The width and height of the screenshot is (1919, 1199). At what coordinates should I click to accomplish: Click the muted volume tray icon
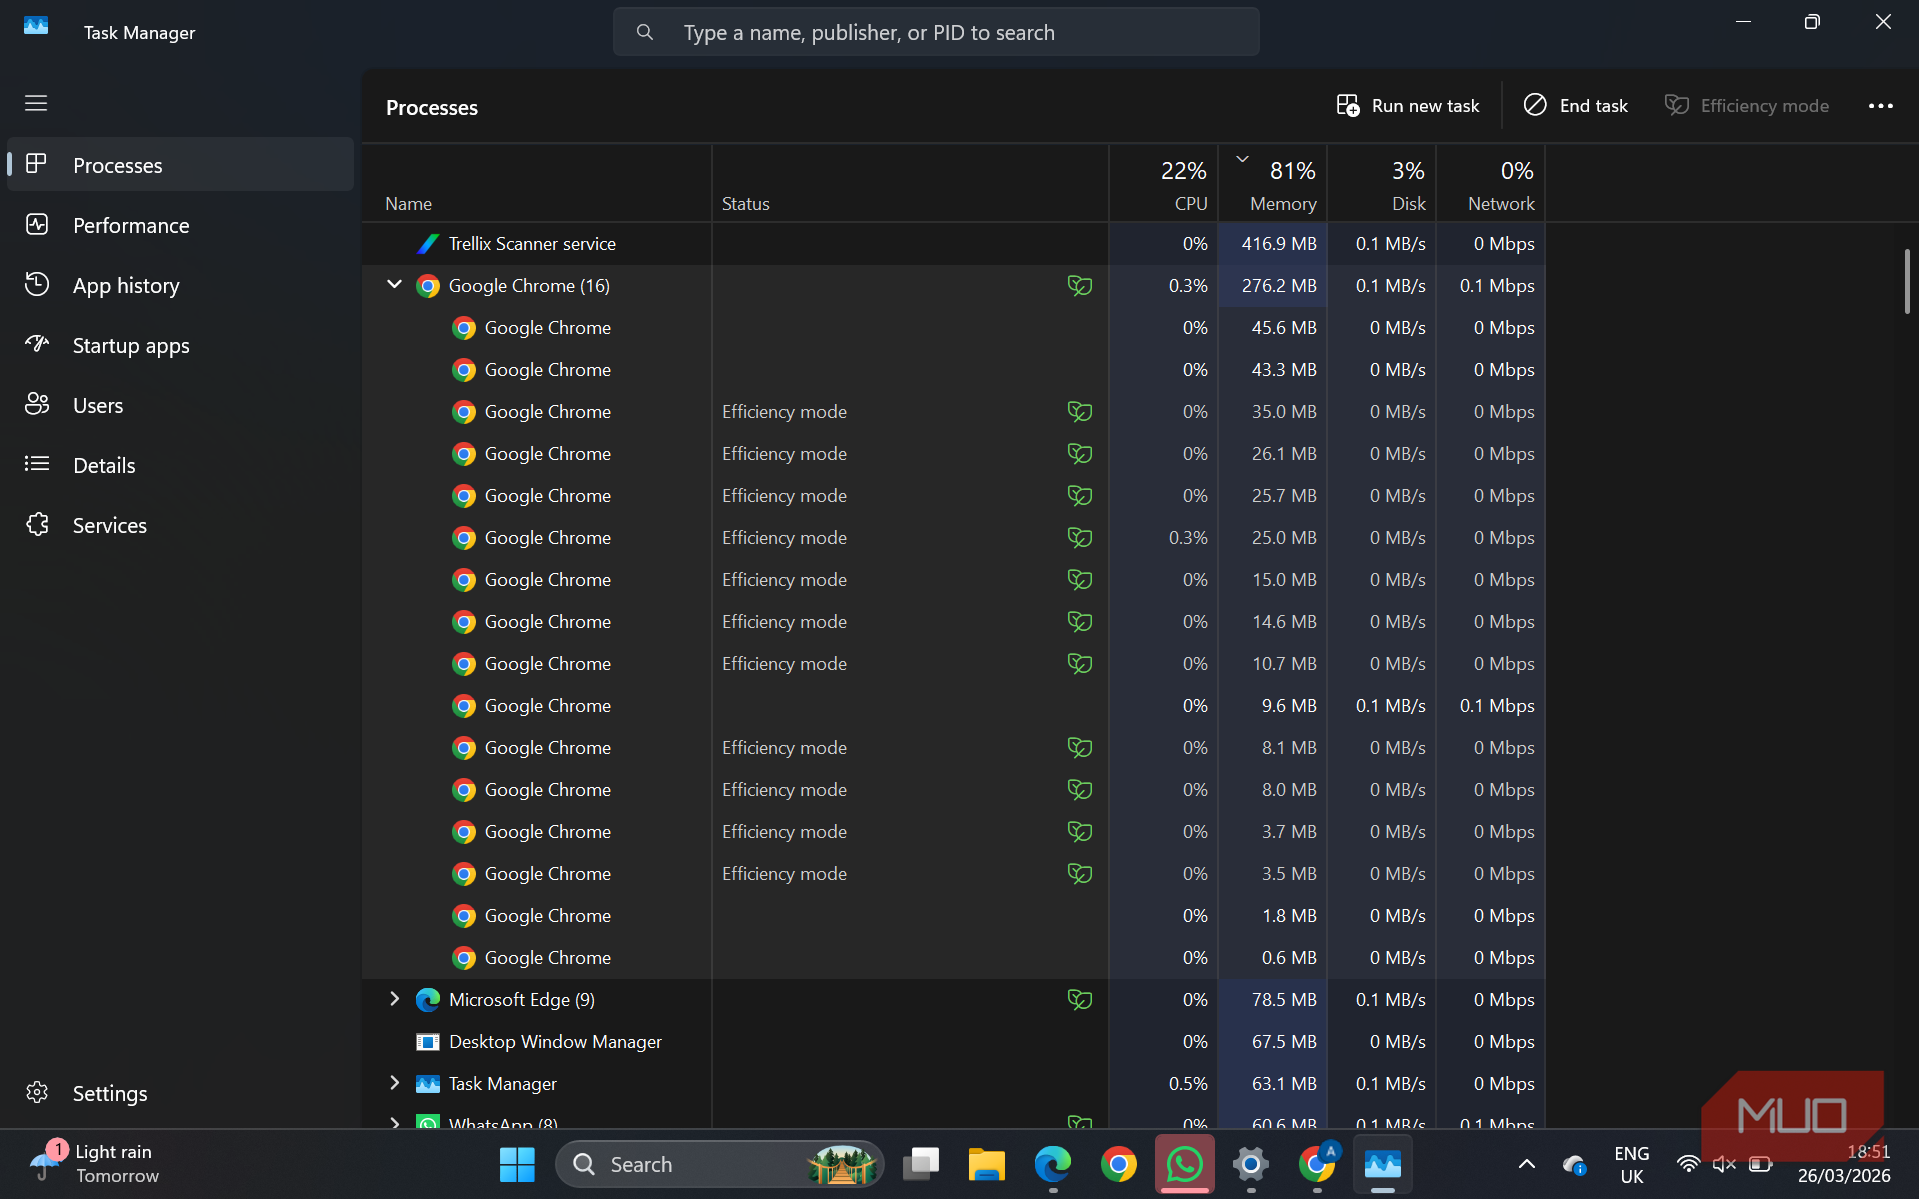click(x=1724, y=1164)
